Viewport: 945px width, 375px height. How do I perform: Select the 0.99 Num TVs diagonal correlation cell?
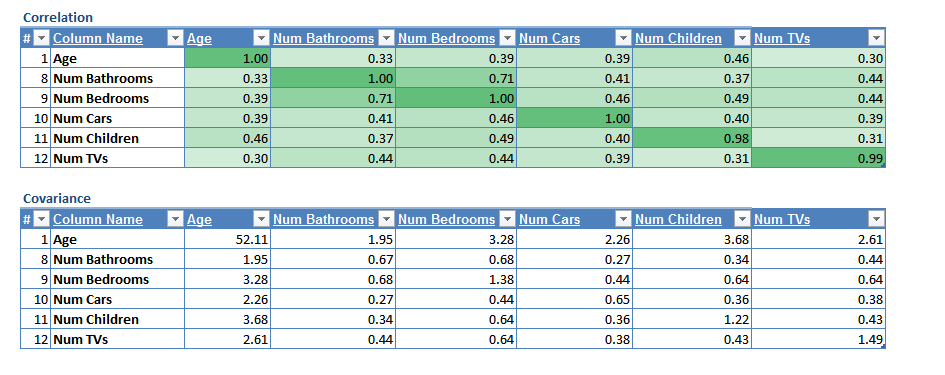coord(818,159)
